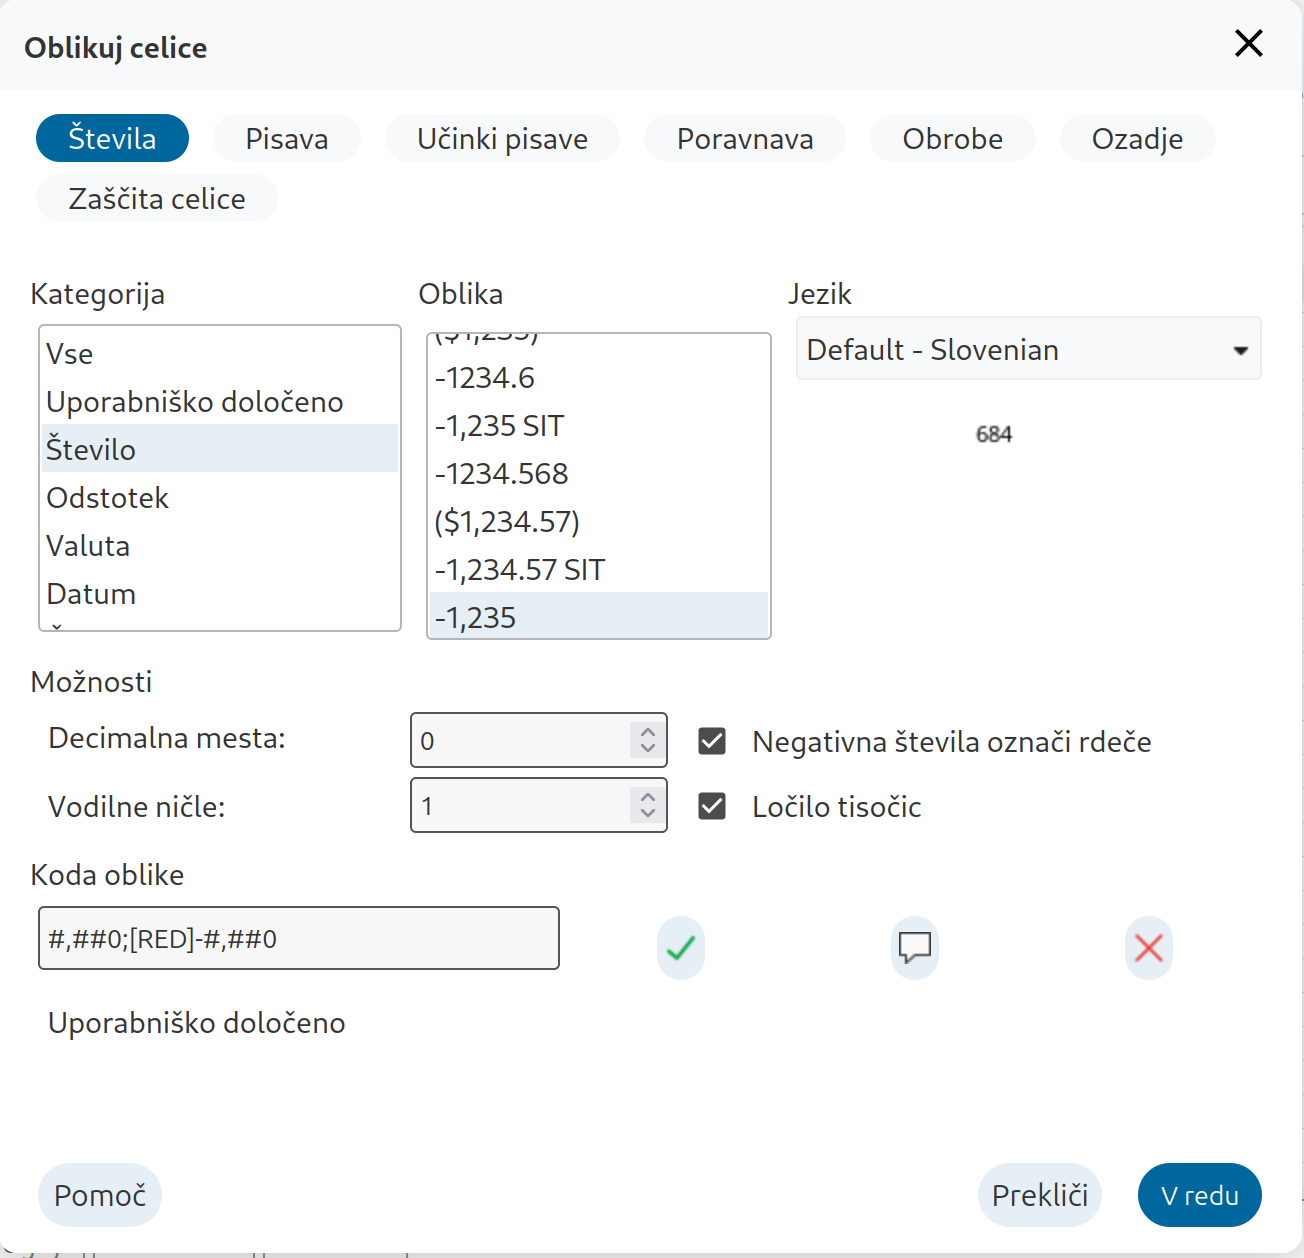Click the edit comment speech bubble icon

[x=915, y=947]
